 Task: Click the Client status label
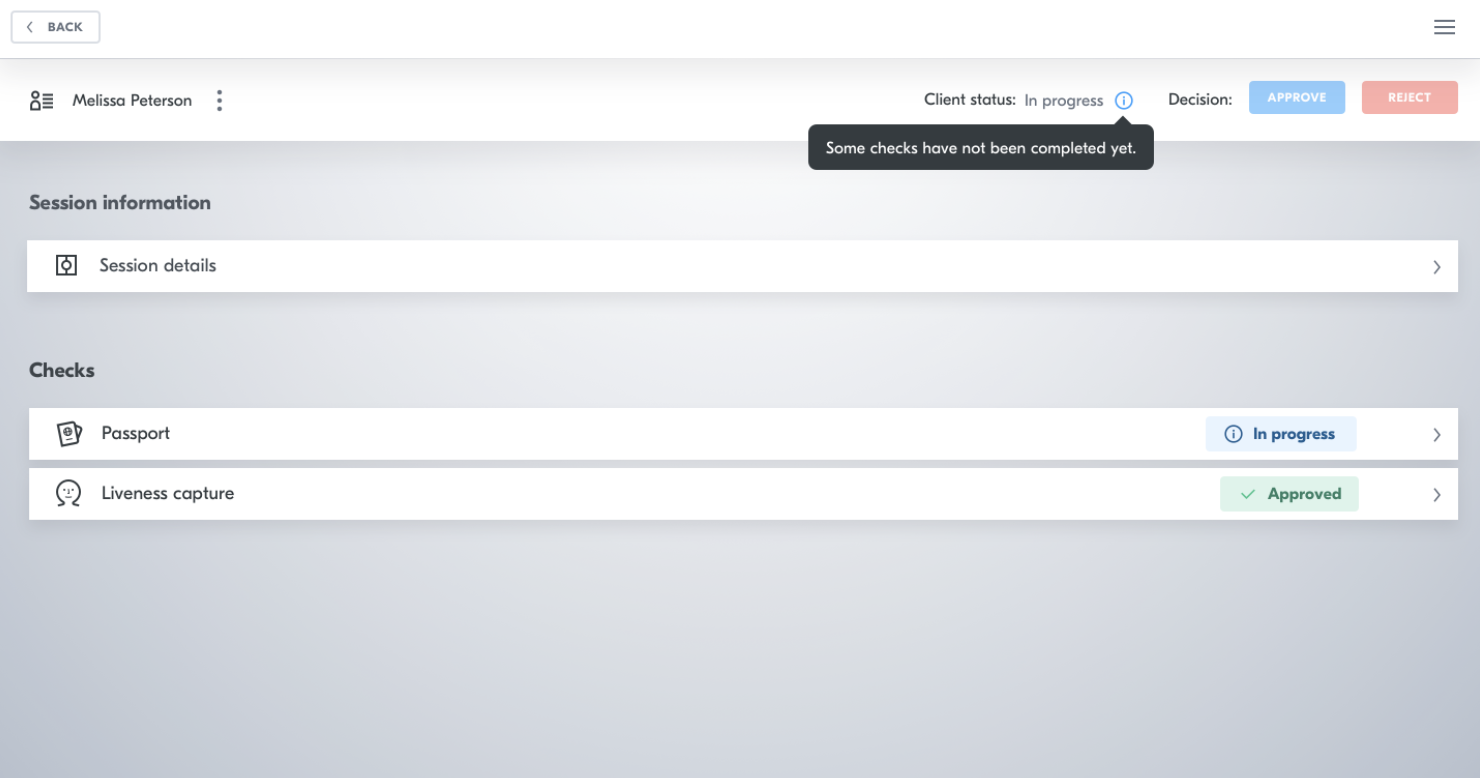pyautogui.click(x=970, y=100)
